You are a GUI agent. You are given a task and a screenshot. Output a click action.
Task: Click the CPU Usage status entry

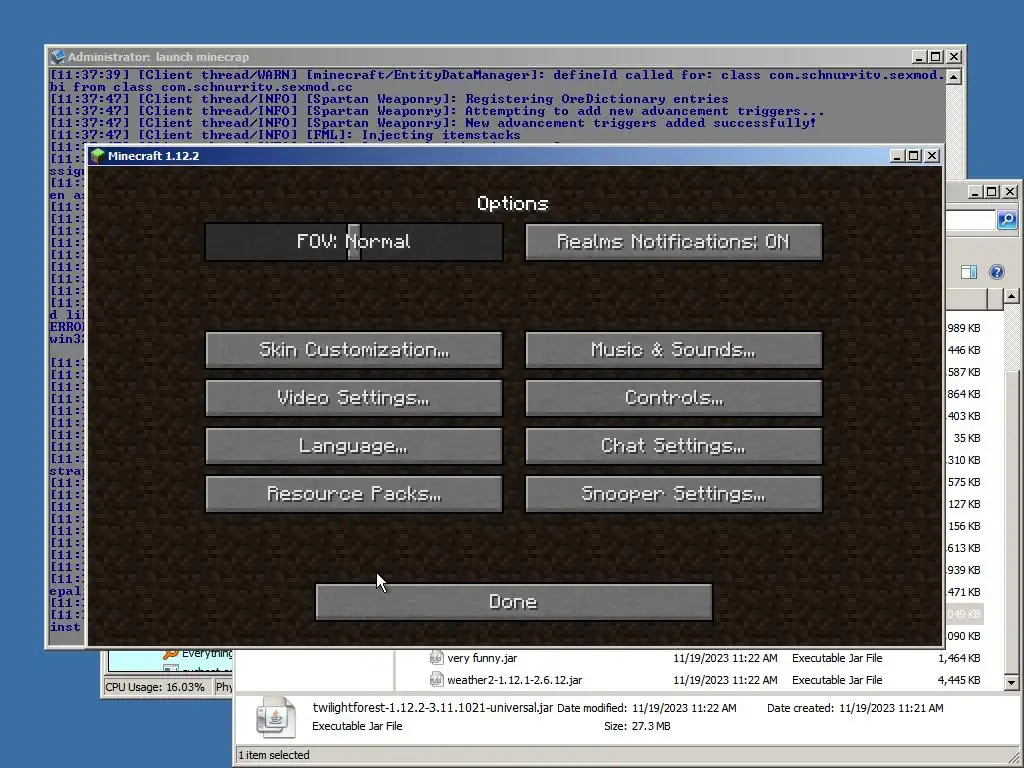[x=155, y=687]
